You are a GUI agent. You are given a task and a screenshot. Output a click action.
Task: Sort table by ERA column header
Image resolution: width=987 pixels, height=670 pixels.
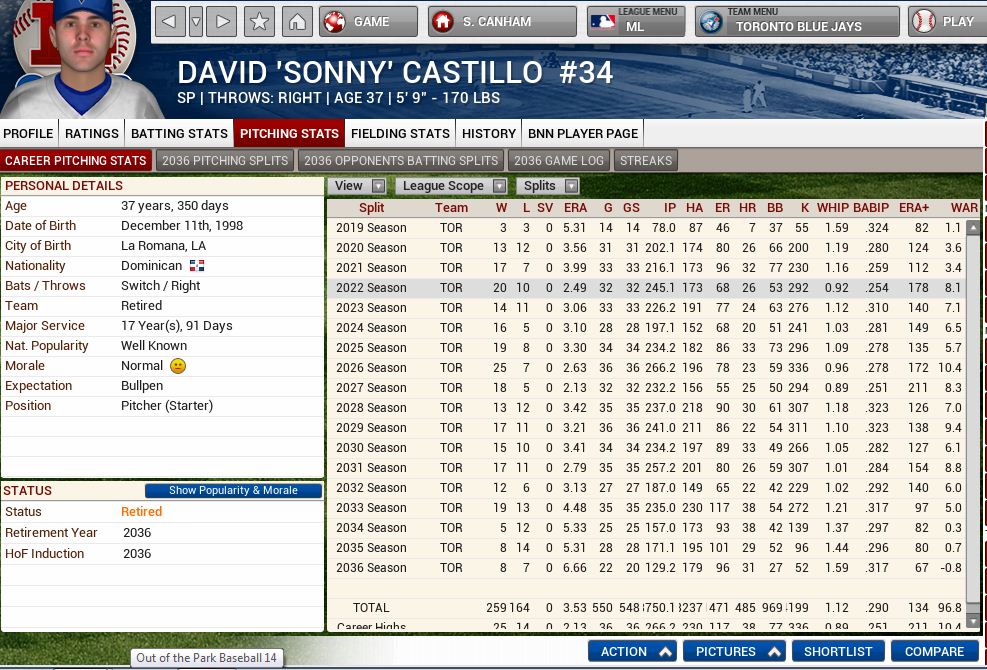tap(575, 208)
